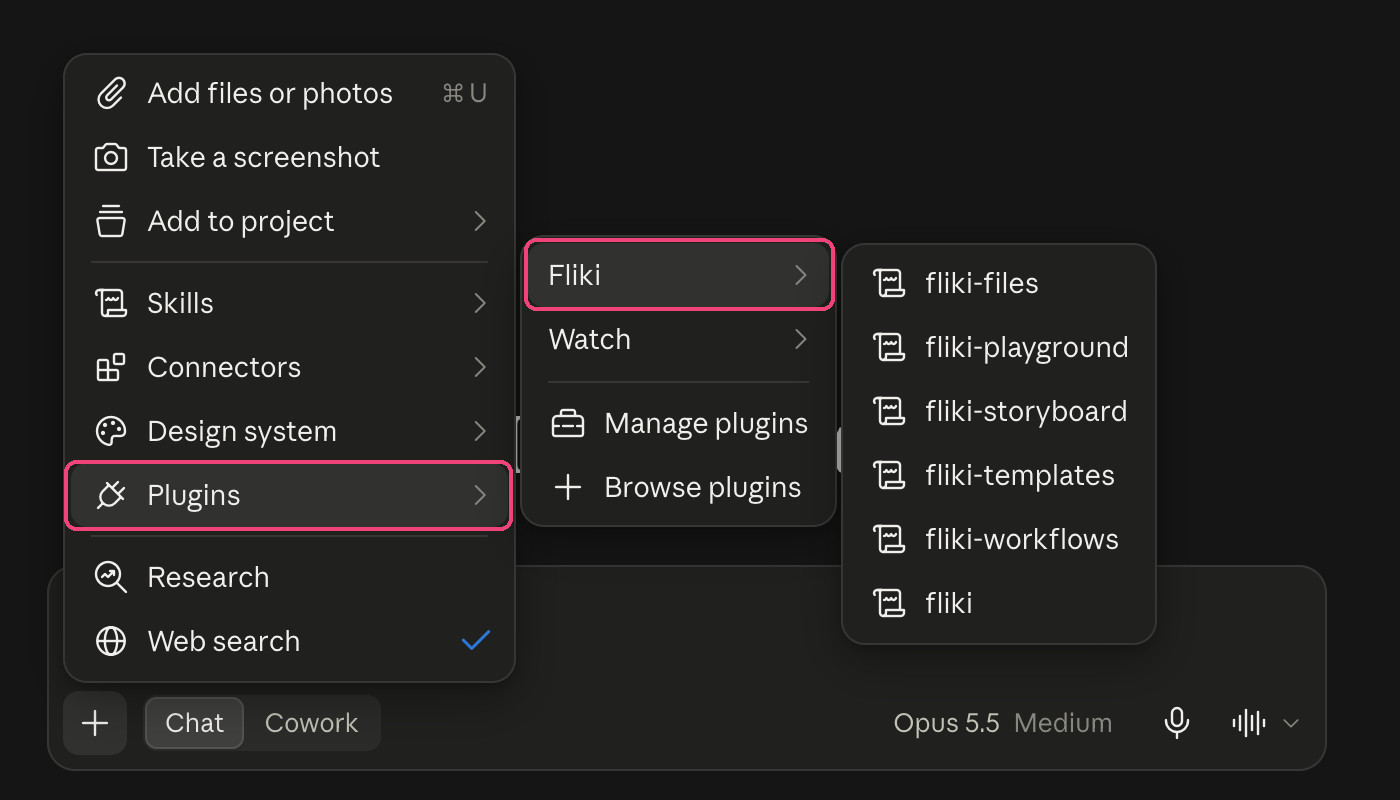The width and height of the screenshot is (1400, 800).
Task: Click the paperclip icon for Add files or photos
Action: [x=111, y=94]
